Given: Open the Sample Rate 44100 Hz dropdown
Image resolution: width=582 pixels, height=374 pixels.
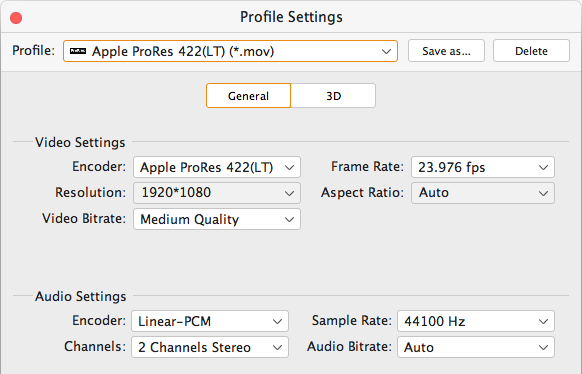Looking at the screenshot, I should tap(476, 321).
